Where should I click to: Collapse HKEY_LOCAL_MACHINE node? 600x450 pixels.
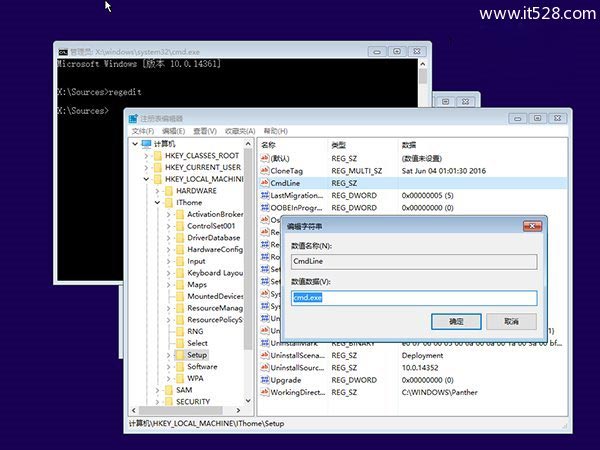[x=146, y=179]
